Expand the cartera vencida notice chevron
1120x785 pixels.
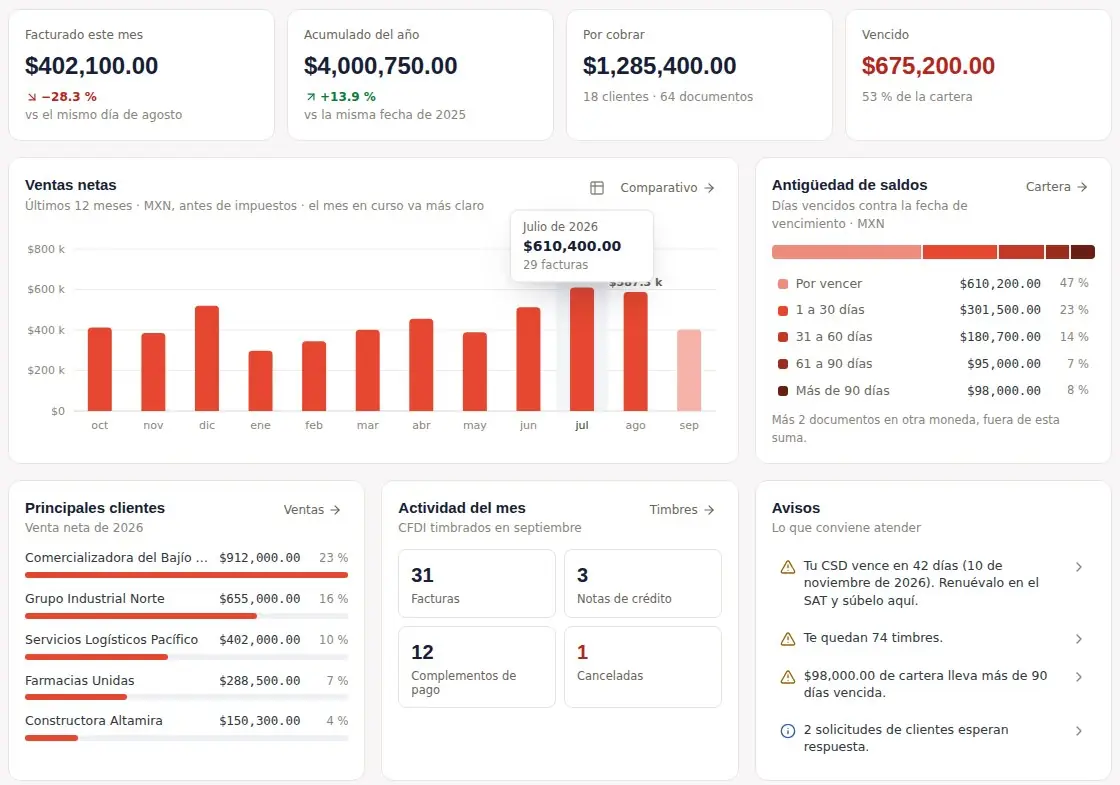1079,676
